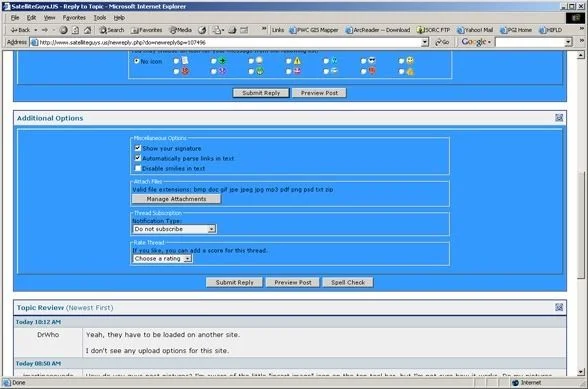
Task: Toggle Automatically parse links in text
Action: coord(138,158)
